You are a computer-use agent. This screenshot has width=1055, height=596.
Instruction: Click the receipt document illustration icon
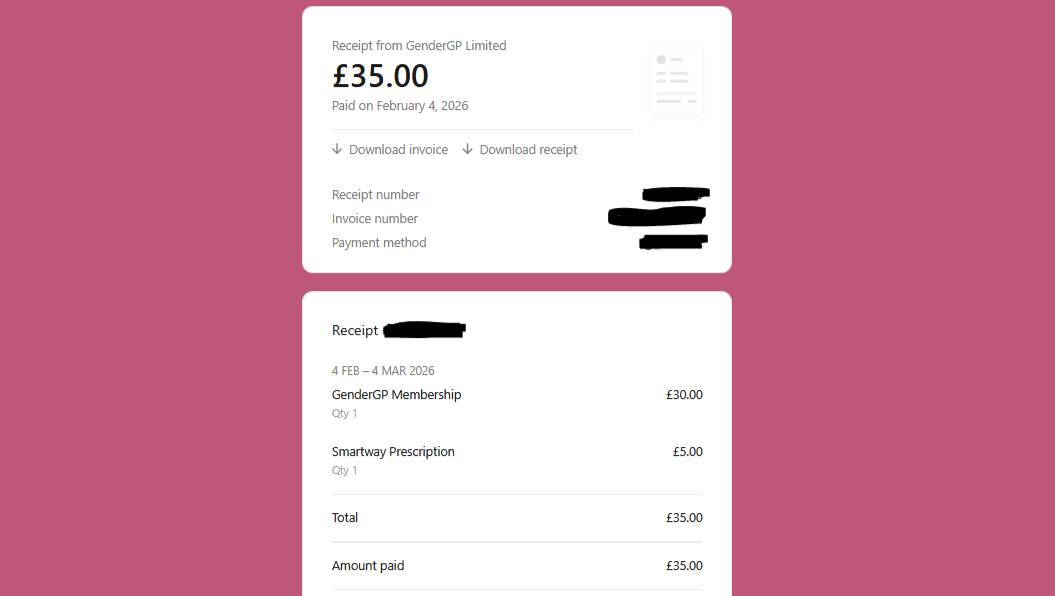pyautogui.click(x=676, y=80)
